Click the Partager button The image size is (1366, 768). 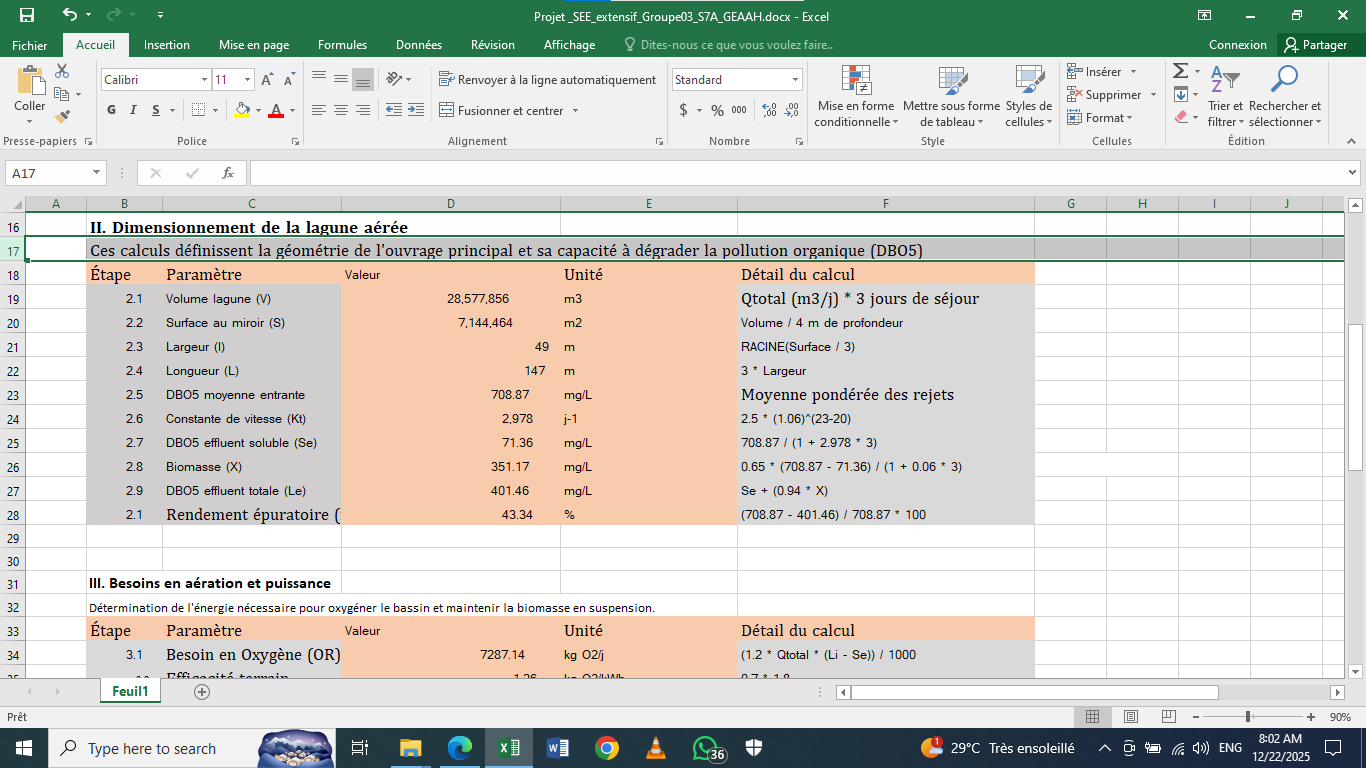tap(1316, 45)
